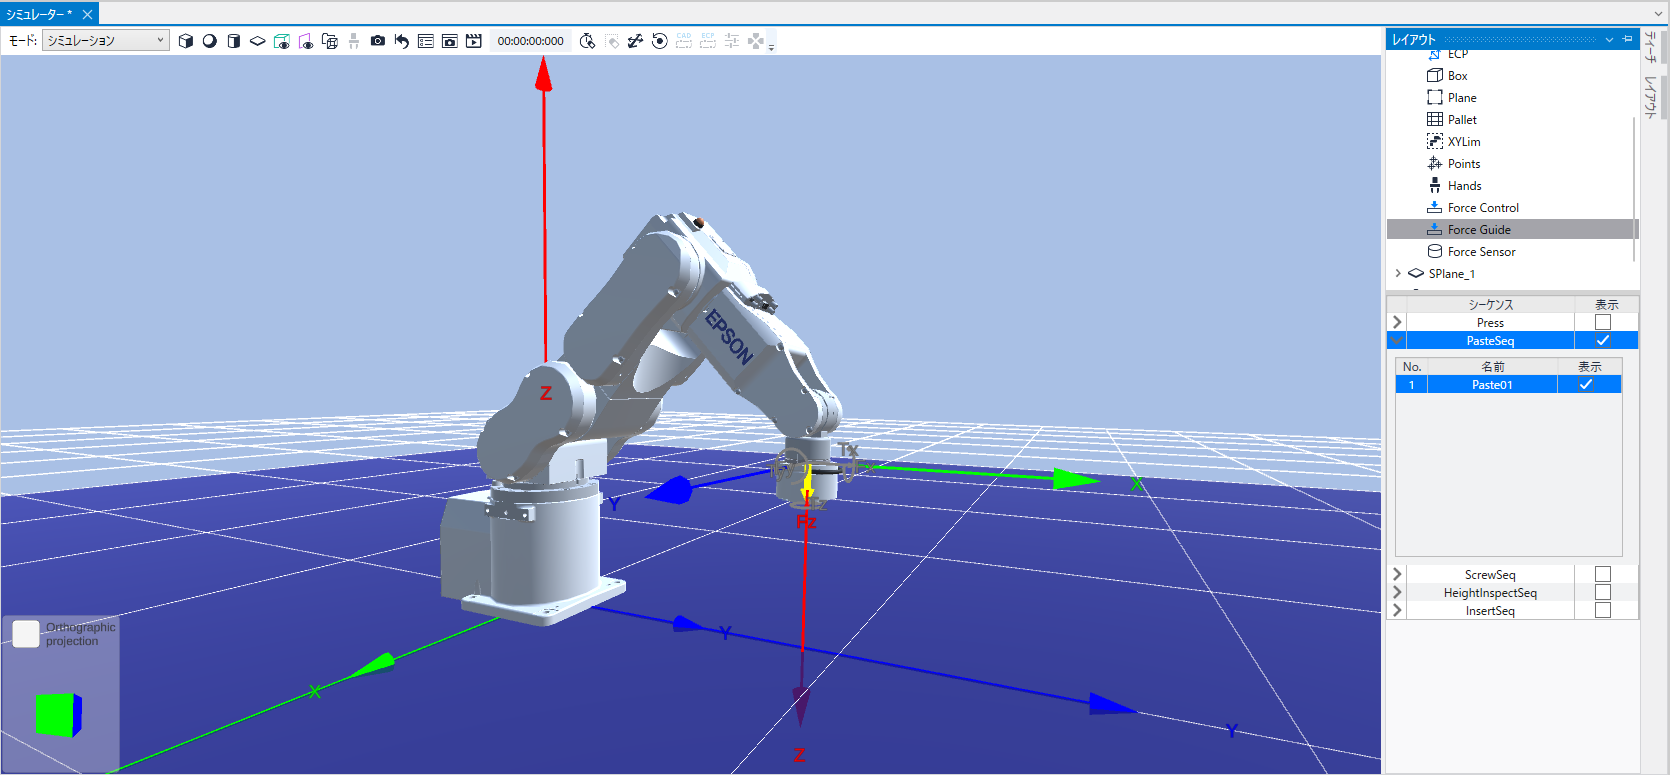Click the camera snapshot icon
The height and width of the screenshot is (775, 1670).
(378, 41)
